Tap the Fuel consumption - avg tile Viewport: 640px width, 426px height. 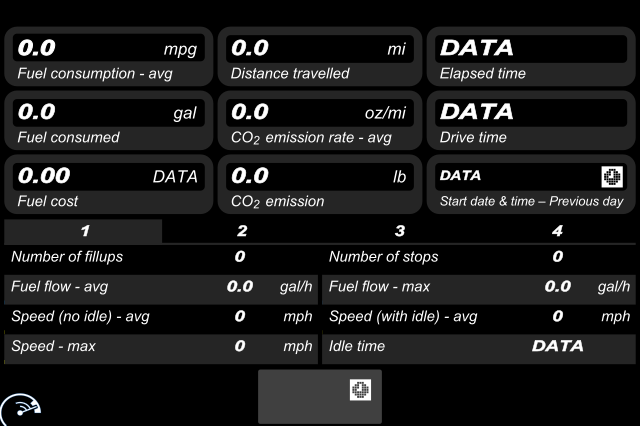(109, 57)
